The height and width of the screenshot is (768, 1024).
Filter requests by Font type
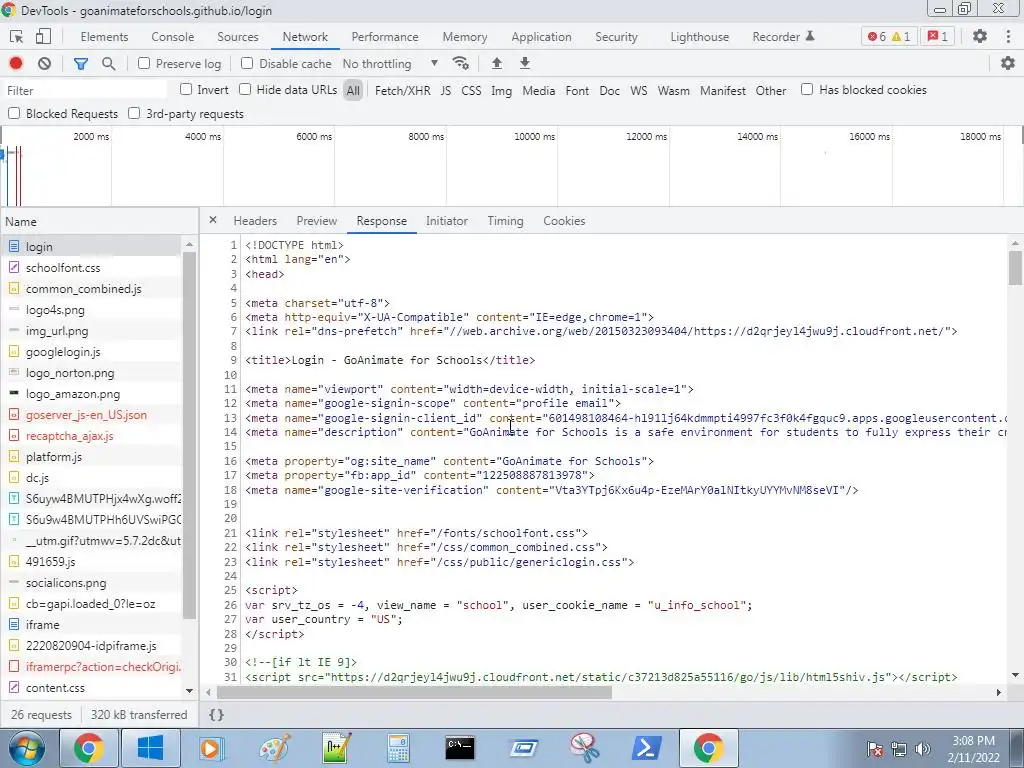click(577, 91)
